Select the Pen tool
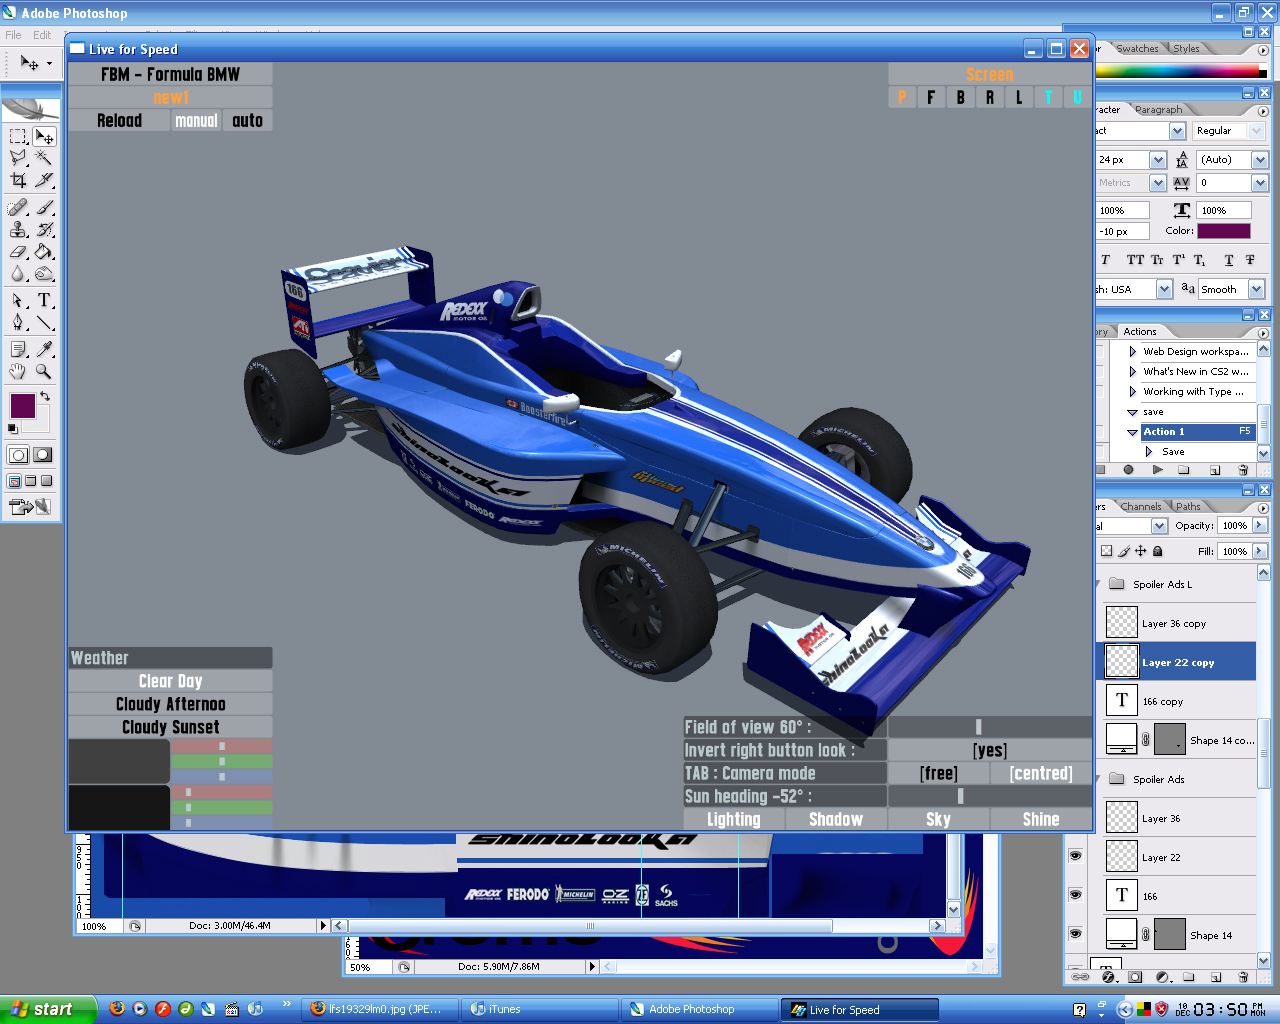Image resolution: width=1280 pixels, height=1024 pixels. point(18,322)
